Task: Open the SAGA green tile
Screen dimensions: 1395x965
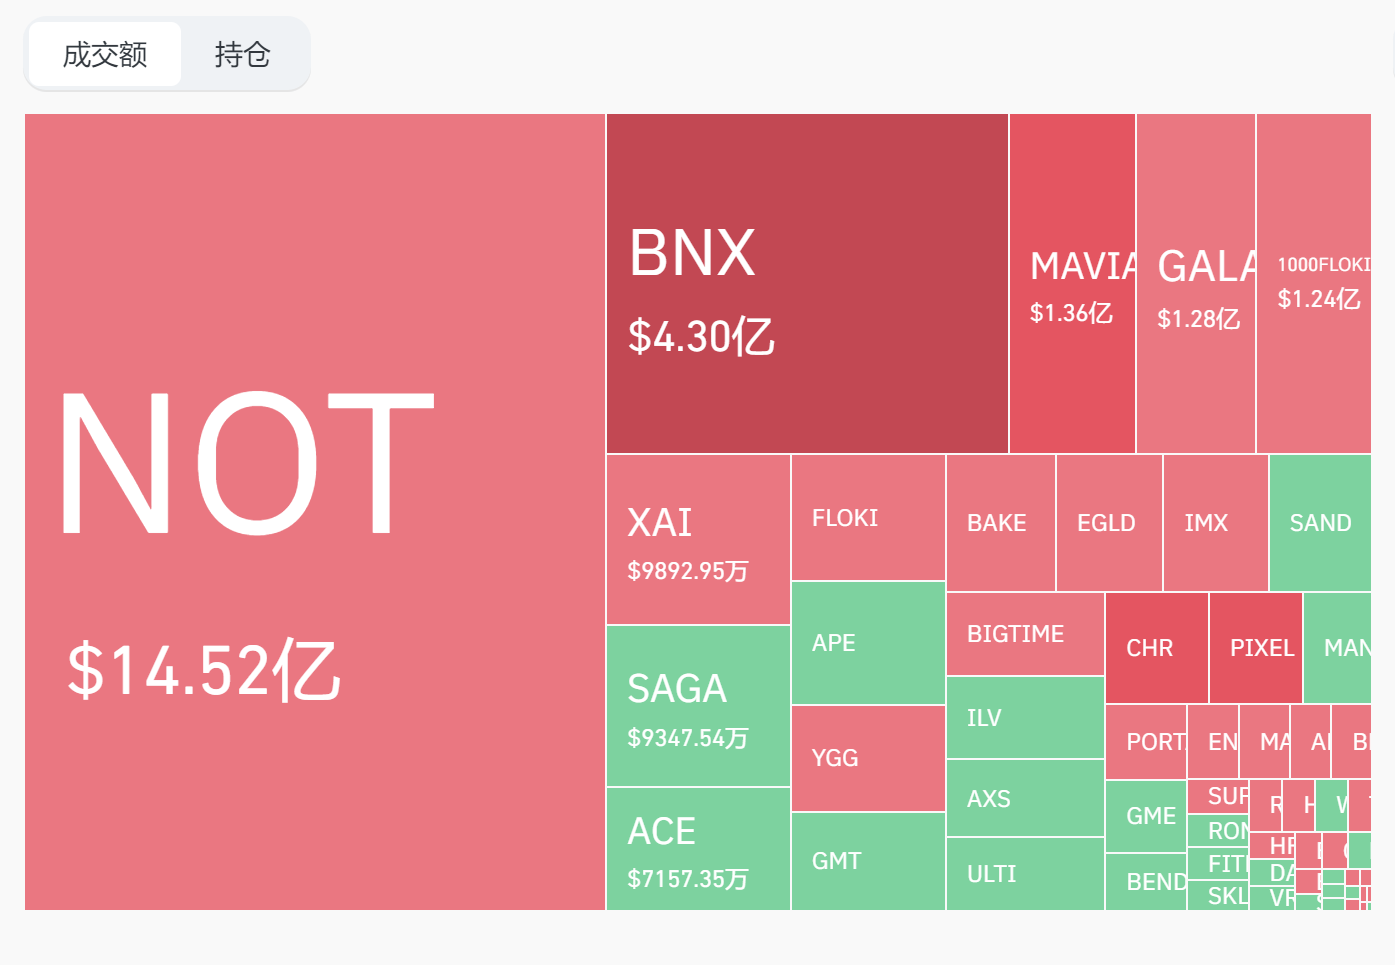Action: pyautogui.click(x=698, y=706)
